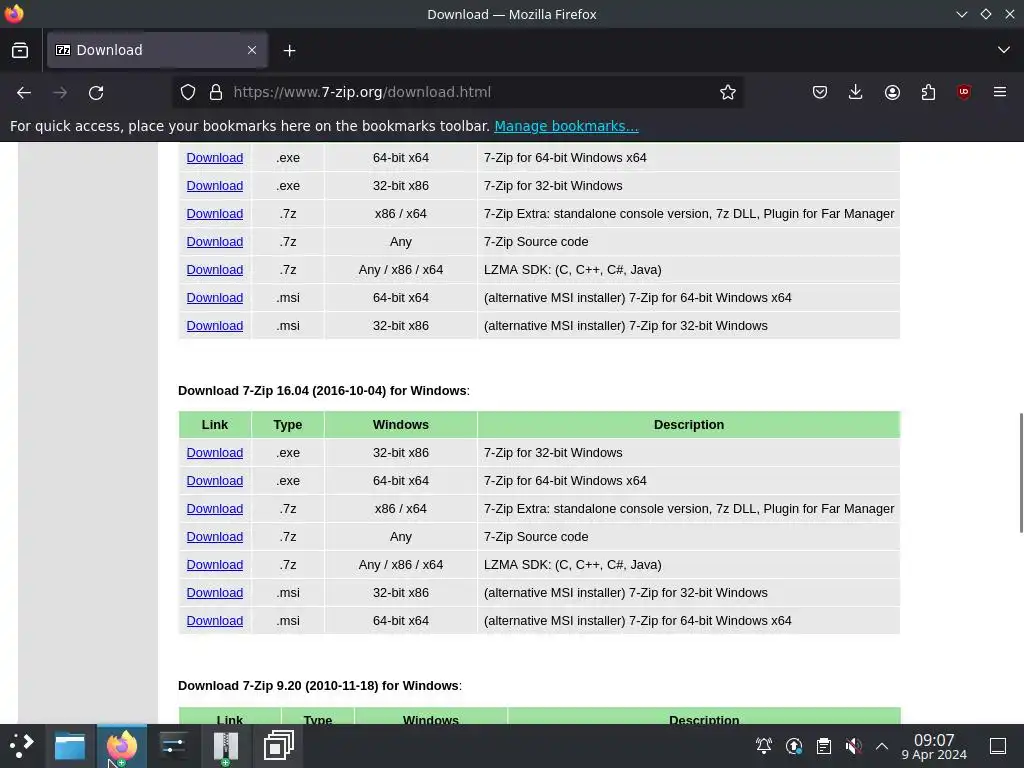Download 16.04 32-bit MSI installer
The image size is (1024, 768).
[x=215, y=593]
